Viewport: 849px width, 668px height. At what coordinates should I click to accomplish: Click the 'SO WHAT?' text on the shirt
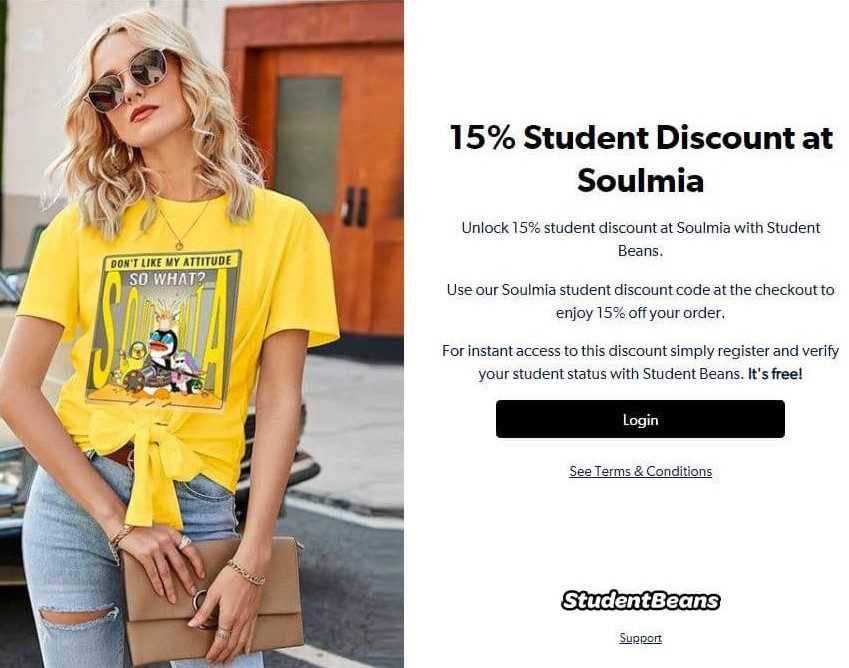tap(167, 279)
